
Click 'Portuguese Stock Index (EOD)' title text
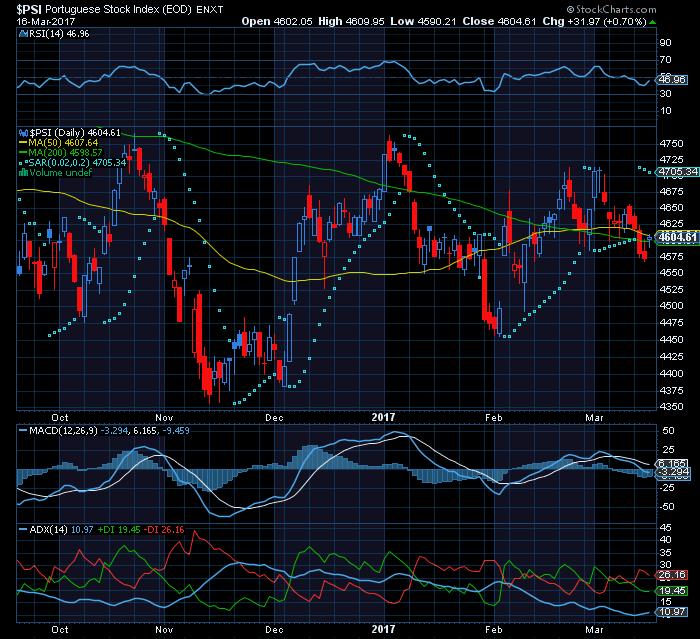tap(118, 9)
